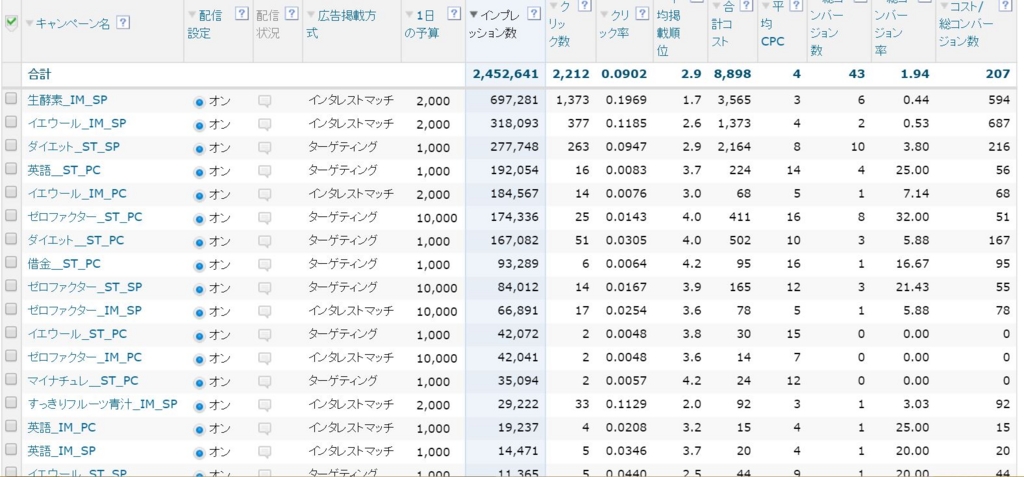Check the box for ゼロファクター_ST_PC row

pos(11,216)
